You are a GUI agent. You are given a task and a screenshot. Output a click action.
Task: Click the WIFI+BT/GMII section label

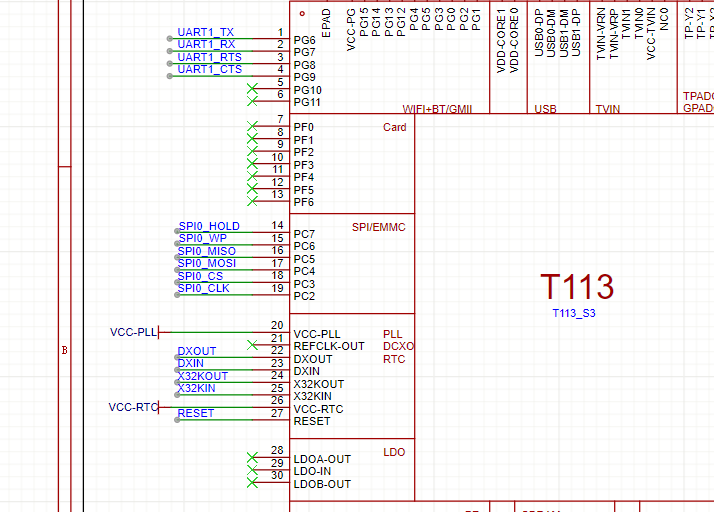437,109
